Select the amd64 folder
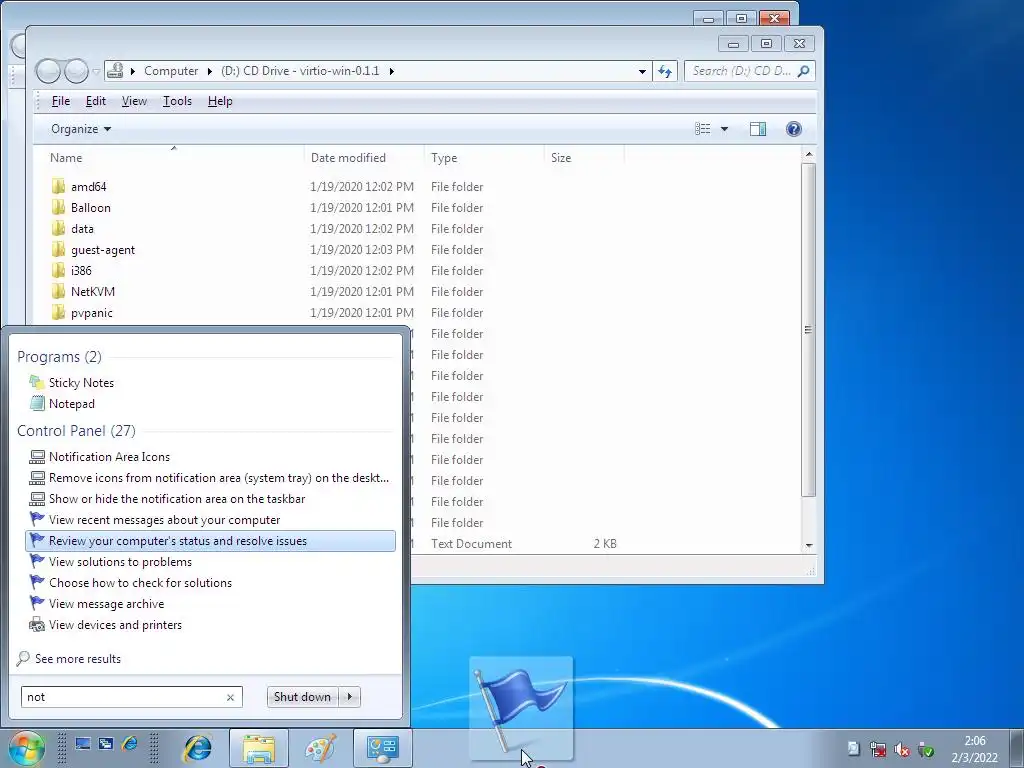 pos(88,187)
